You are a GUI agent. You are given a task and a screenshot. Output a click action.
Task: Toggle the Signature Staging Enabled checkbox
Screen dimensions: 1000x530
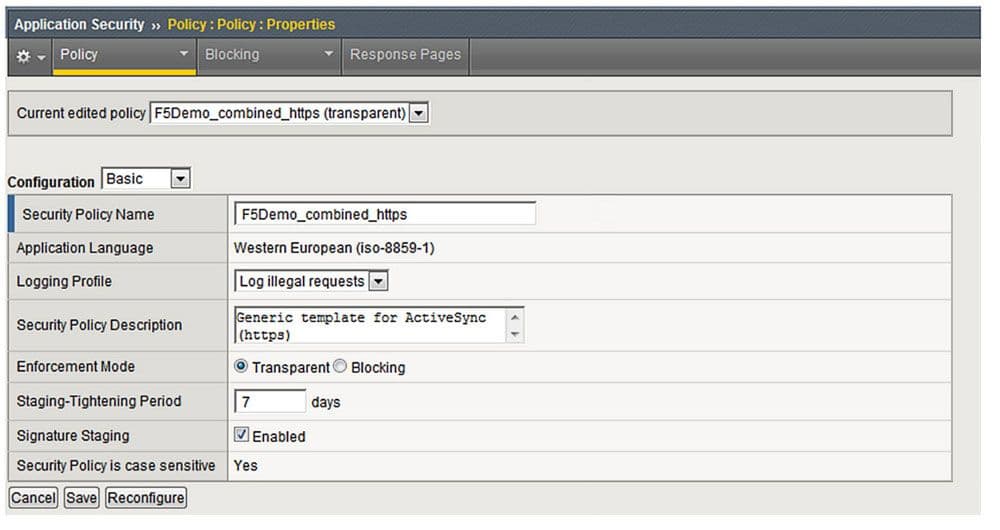pos(241,436)
